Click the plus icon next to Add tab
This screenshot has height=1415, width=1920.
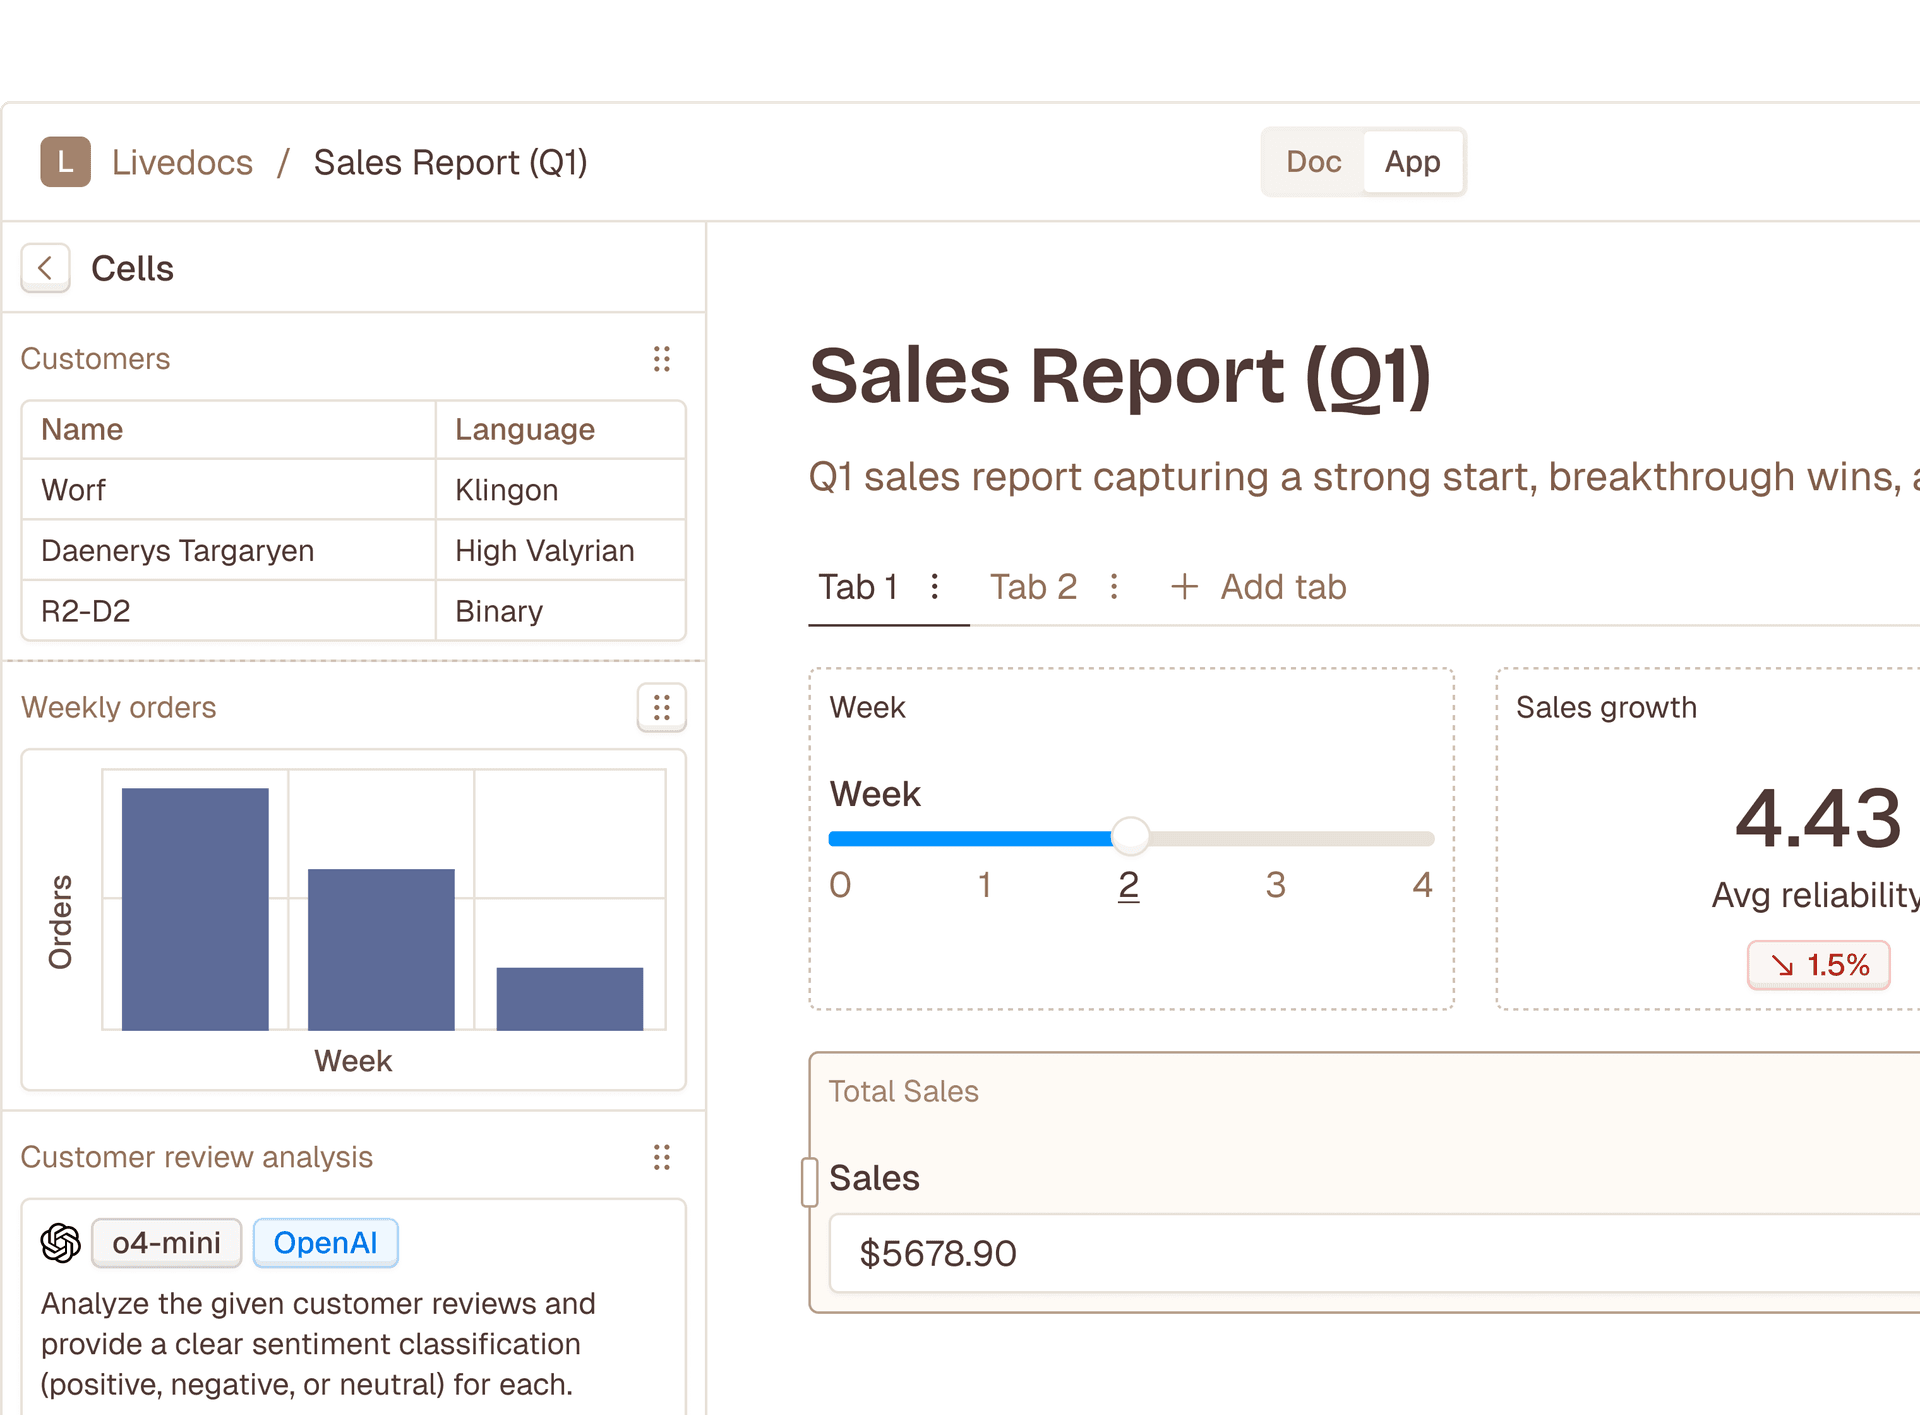pos(1183,587)
